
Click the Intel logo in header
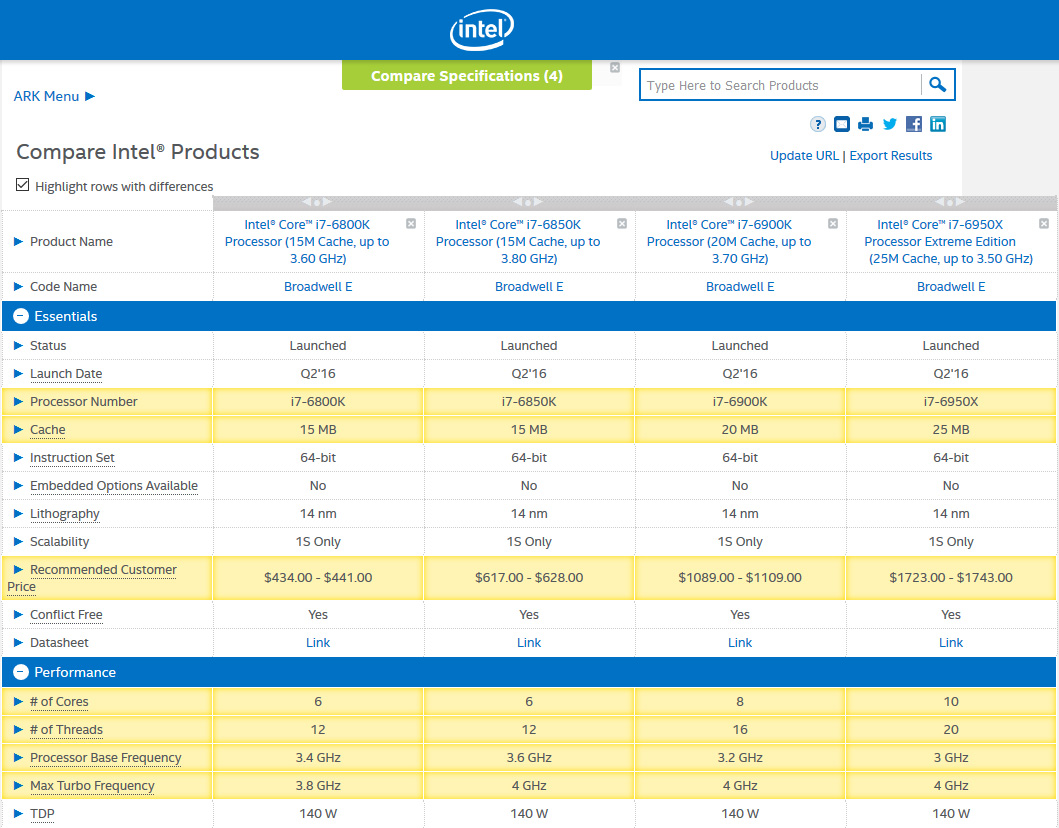pos(482,31)
